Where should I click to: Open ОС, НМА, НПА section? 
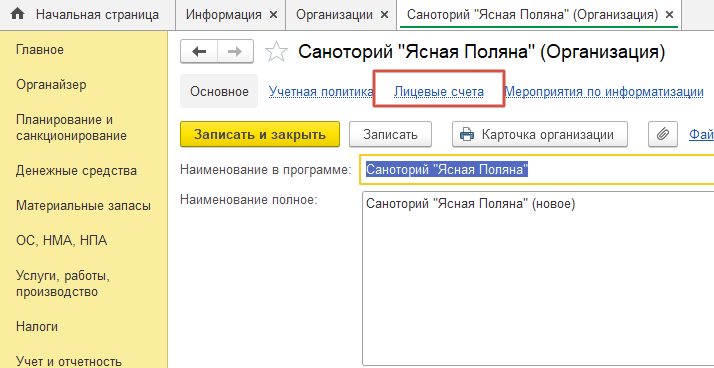[61, 240]
